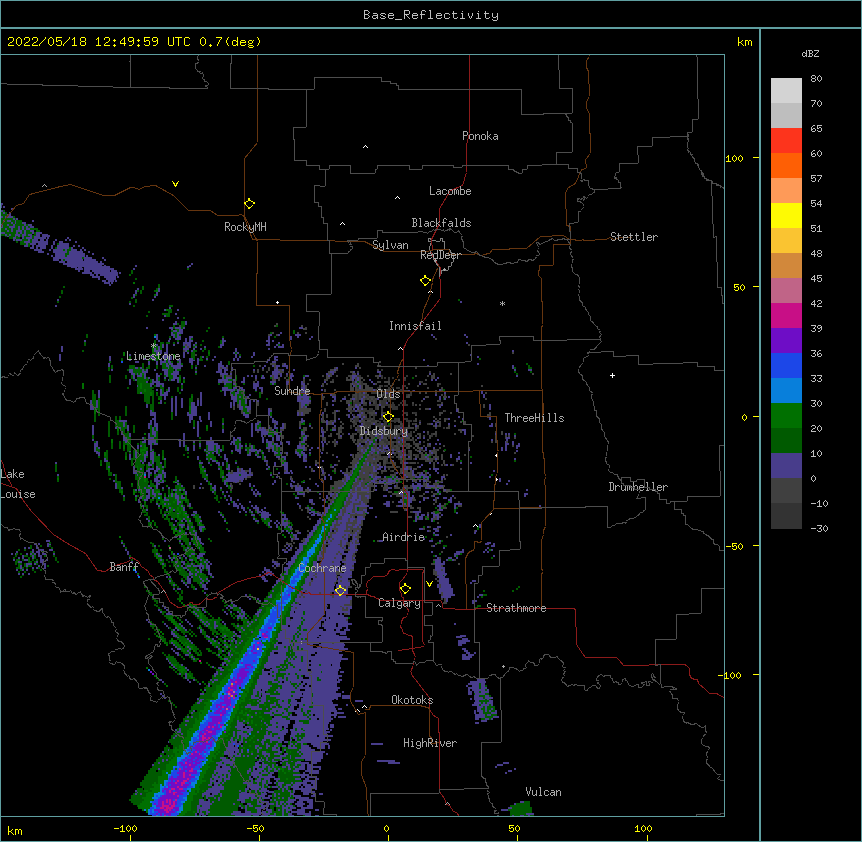The image size is (862, 842).
Task: Click the ThreeHills label
Action: point(534,418)
